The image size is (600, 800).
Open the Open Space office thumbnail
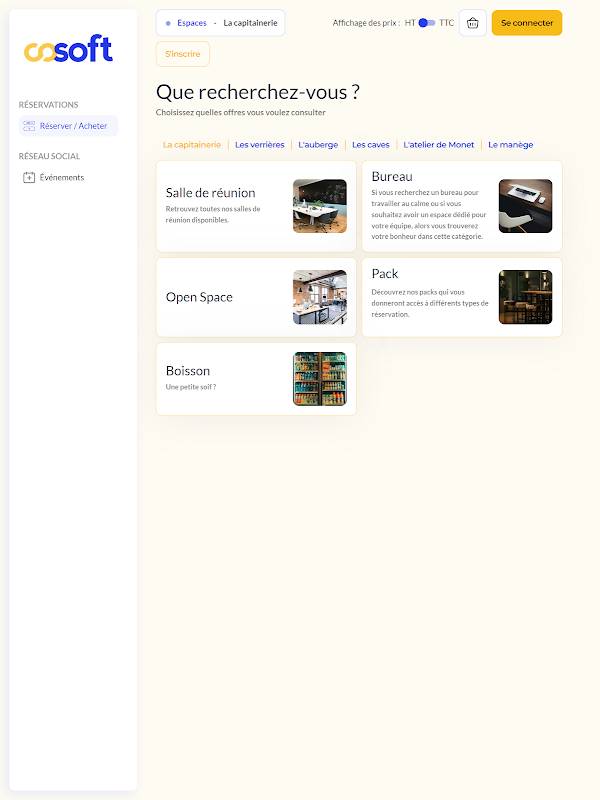pos(320,297)
